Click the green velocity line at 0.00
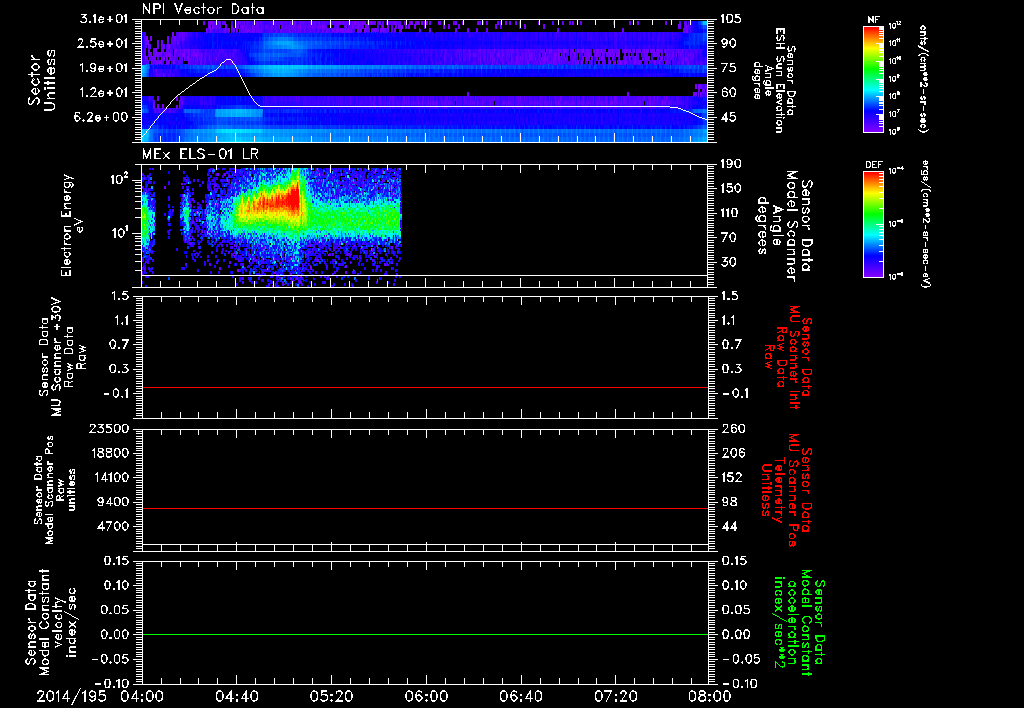Image resolution: width=1024 pixels, height=708 pixels. [x=425, y=634]
